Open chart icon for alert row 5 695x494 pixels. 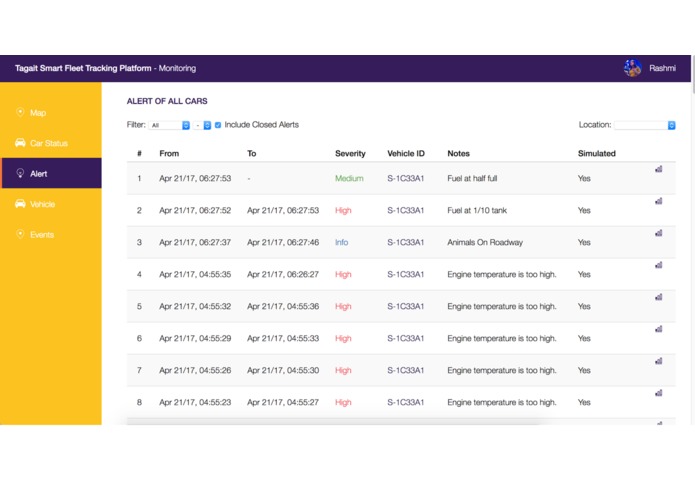tap(659, 297)
